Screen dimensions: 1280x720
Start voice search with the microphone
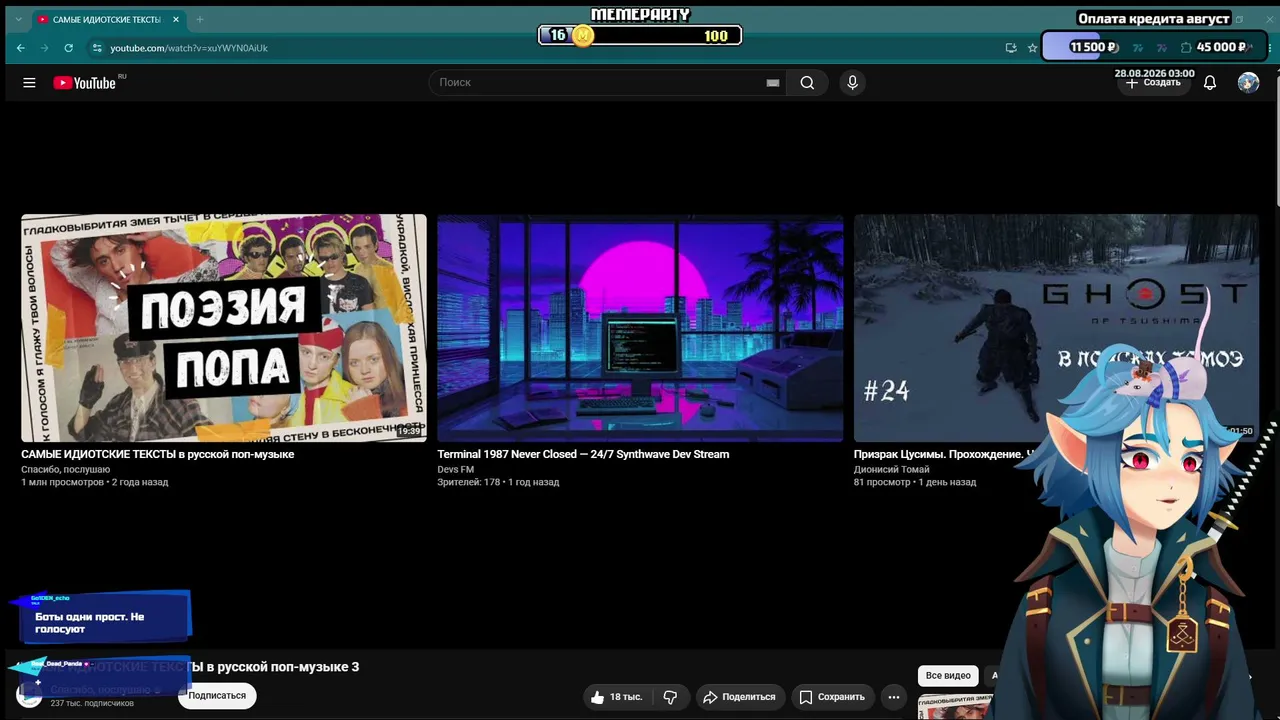(852, 83)
